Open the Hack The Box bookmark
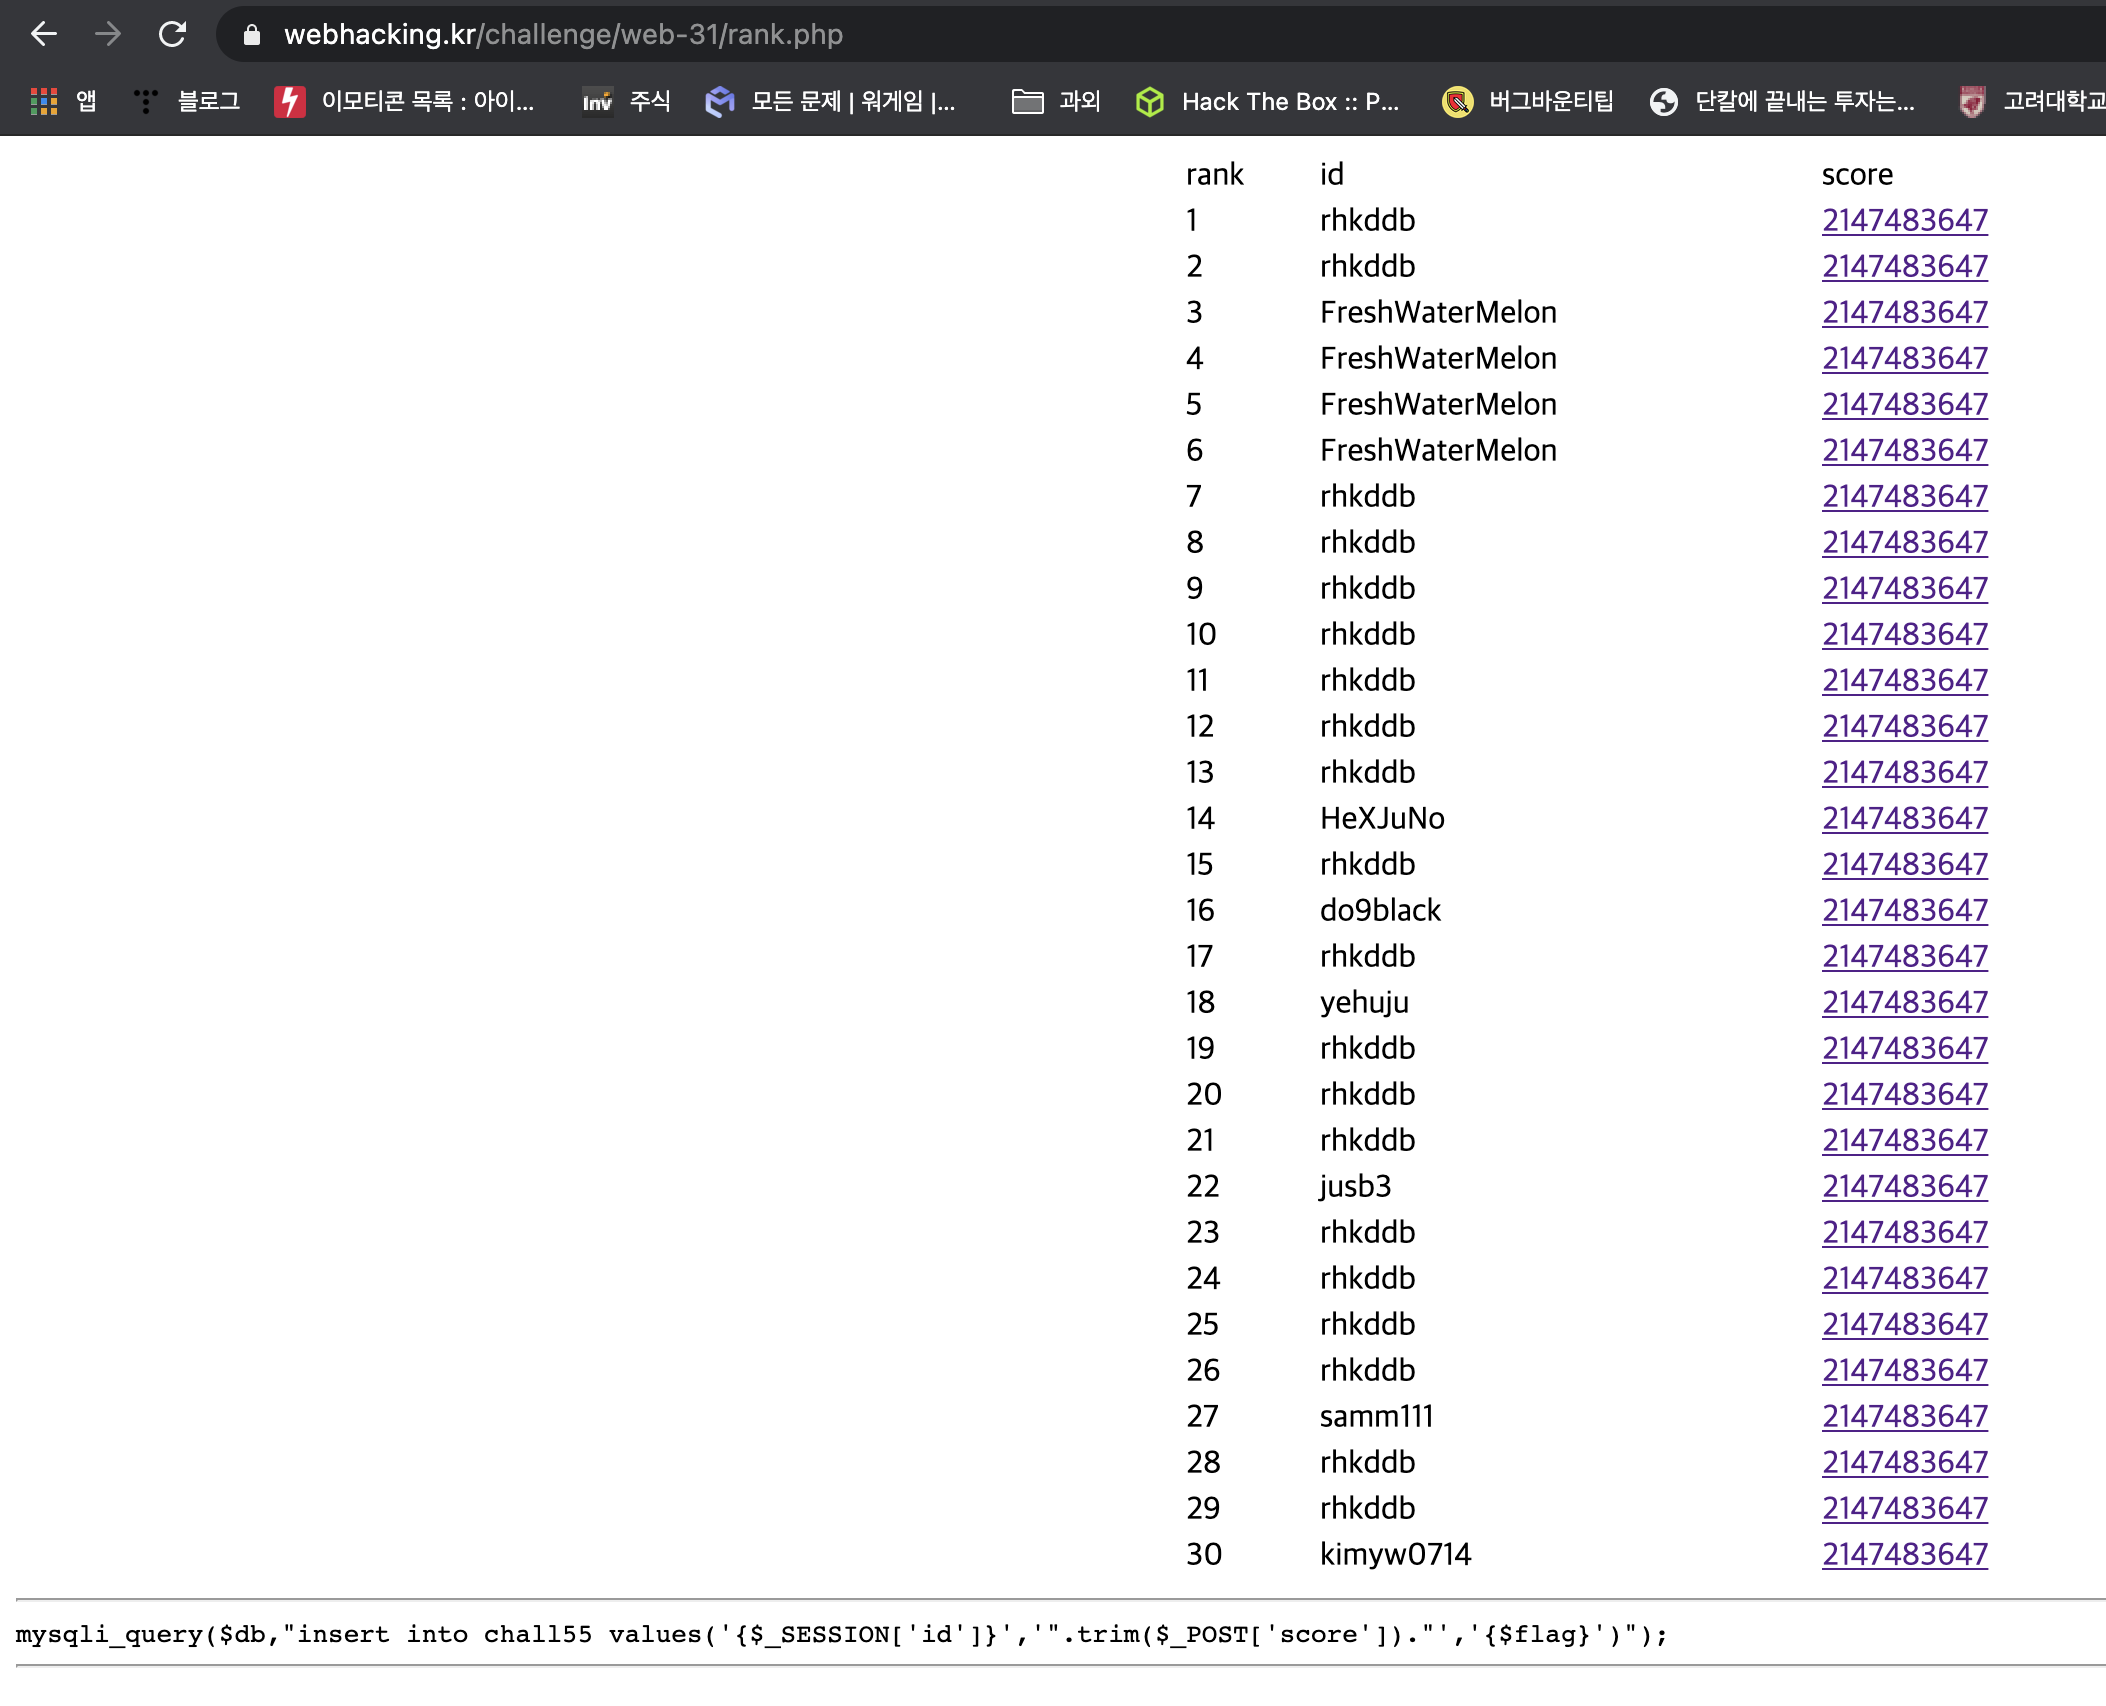This screenshot has height=1706, width=2106. (1268, 101)
